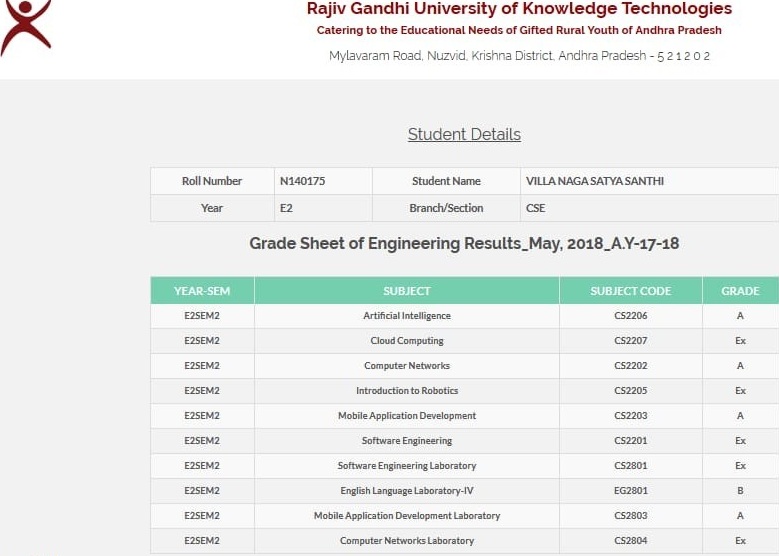Viewport: 779px width, 556px height.
Task: Click the Mylavaram Road address line
Action: (519, 56)
